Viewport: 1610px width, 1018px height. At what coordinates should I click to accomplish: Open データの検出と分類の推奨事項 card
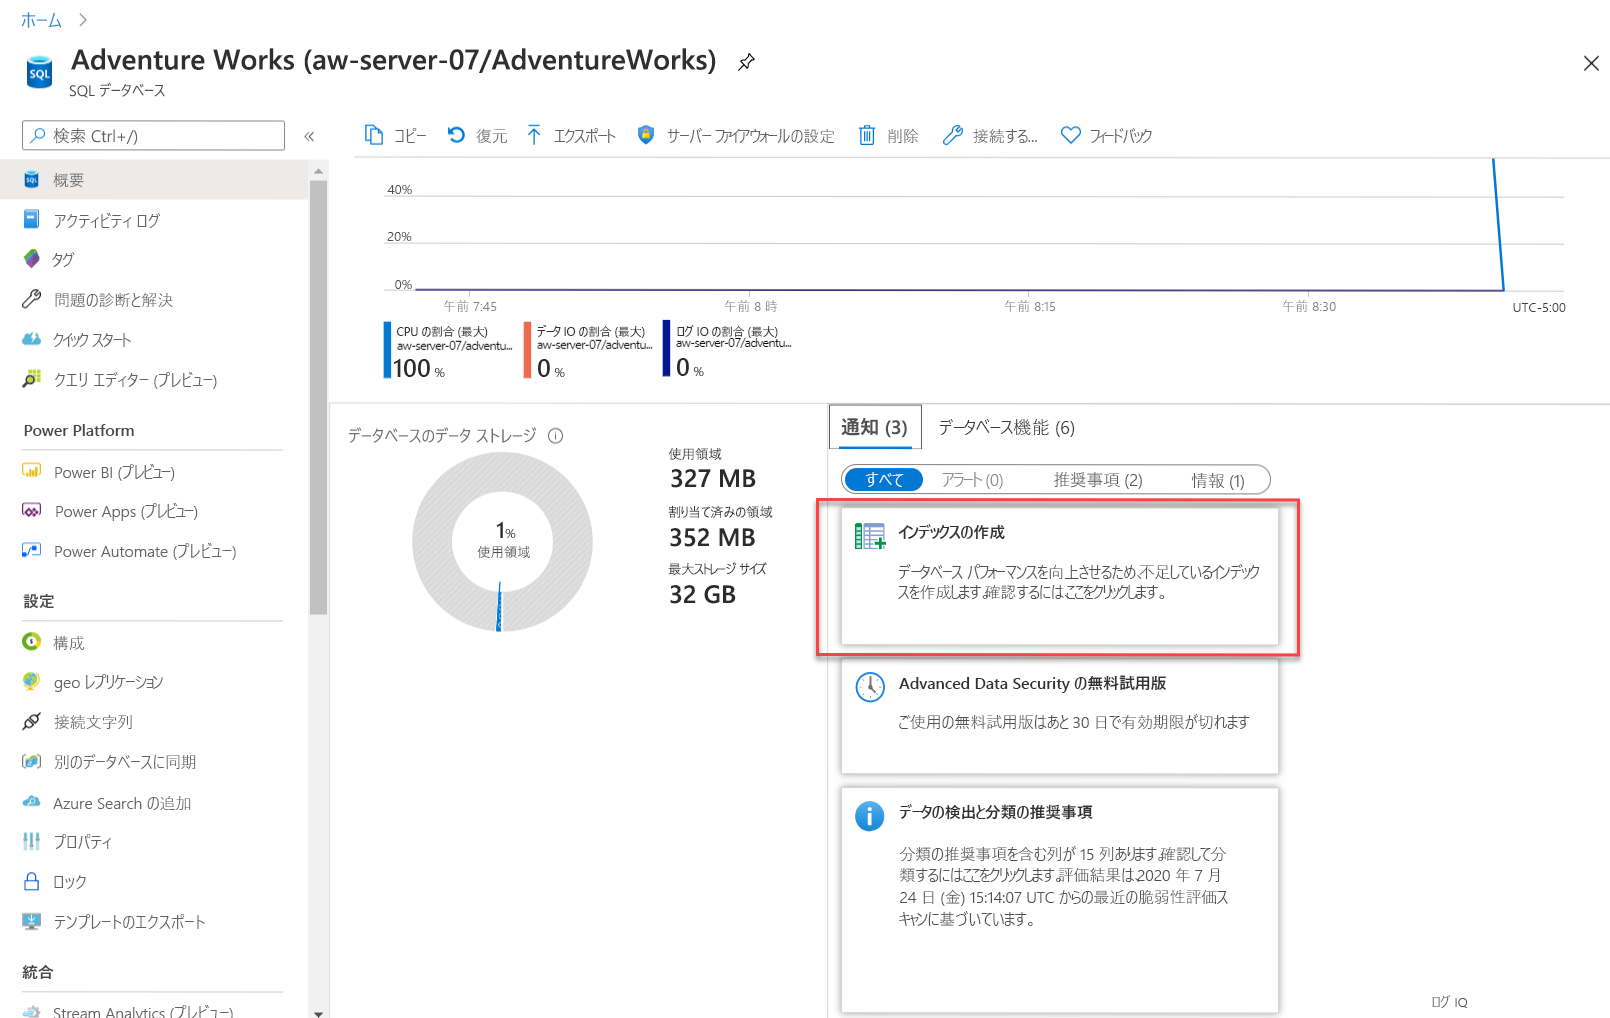tap(1059, 900)
